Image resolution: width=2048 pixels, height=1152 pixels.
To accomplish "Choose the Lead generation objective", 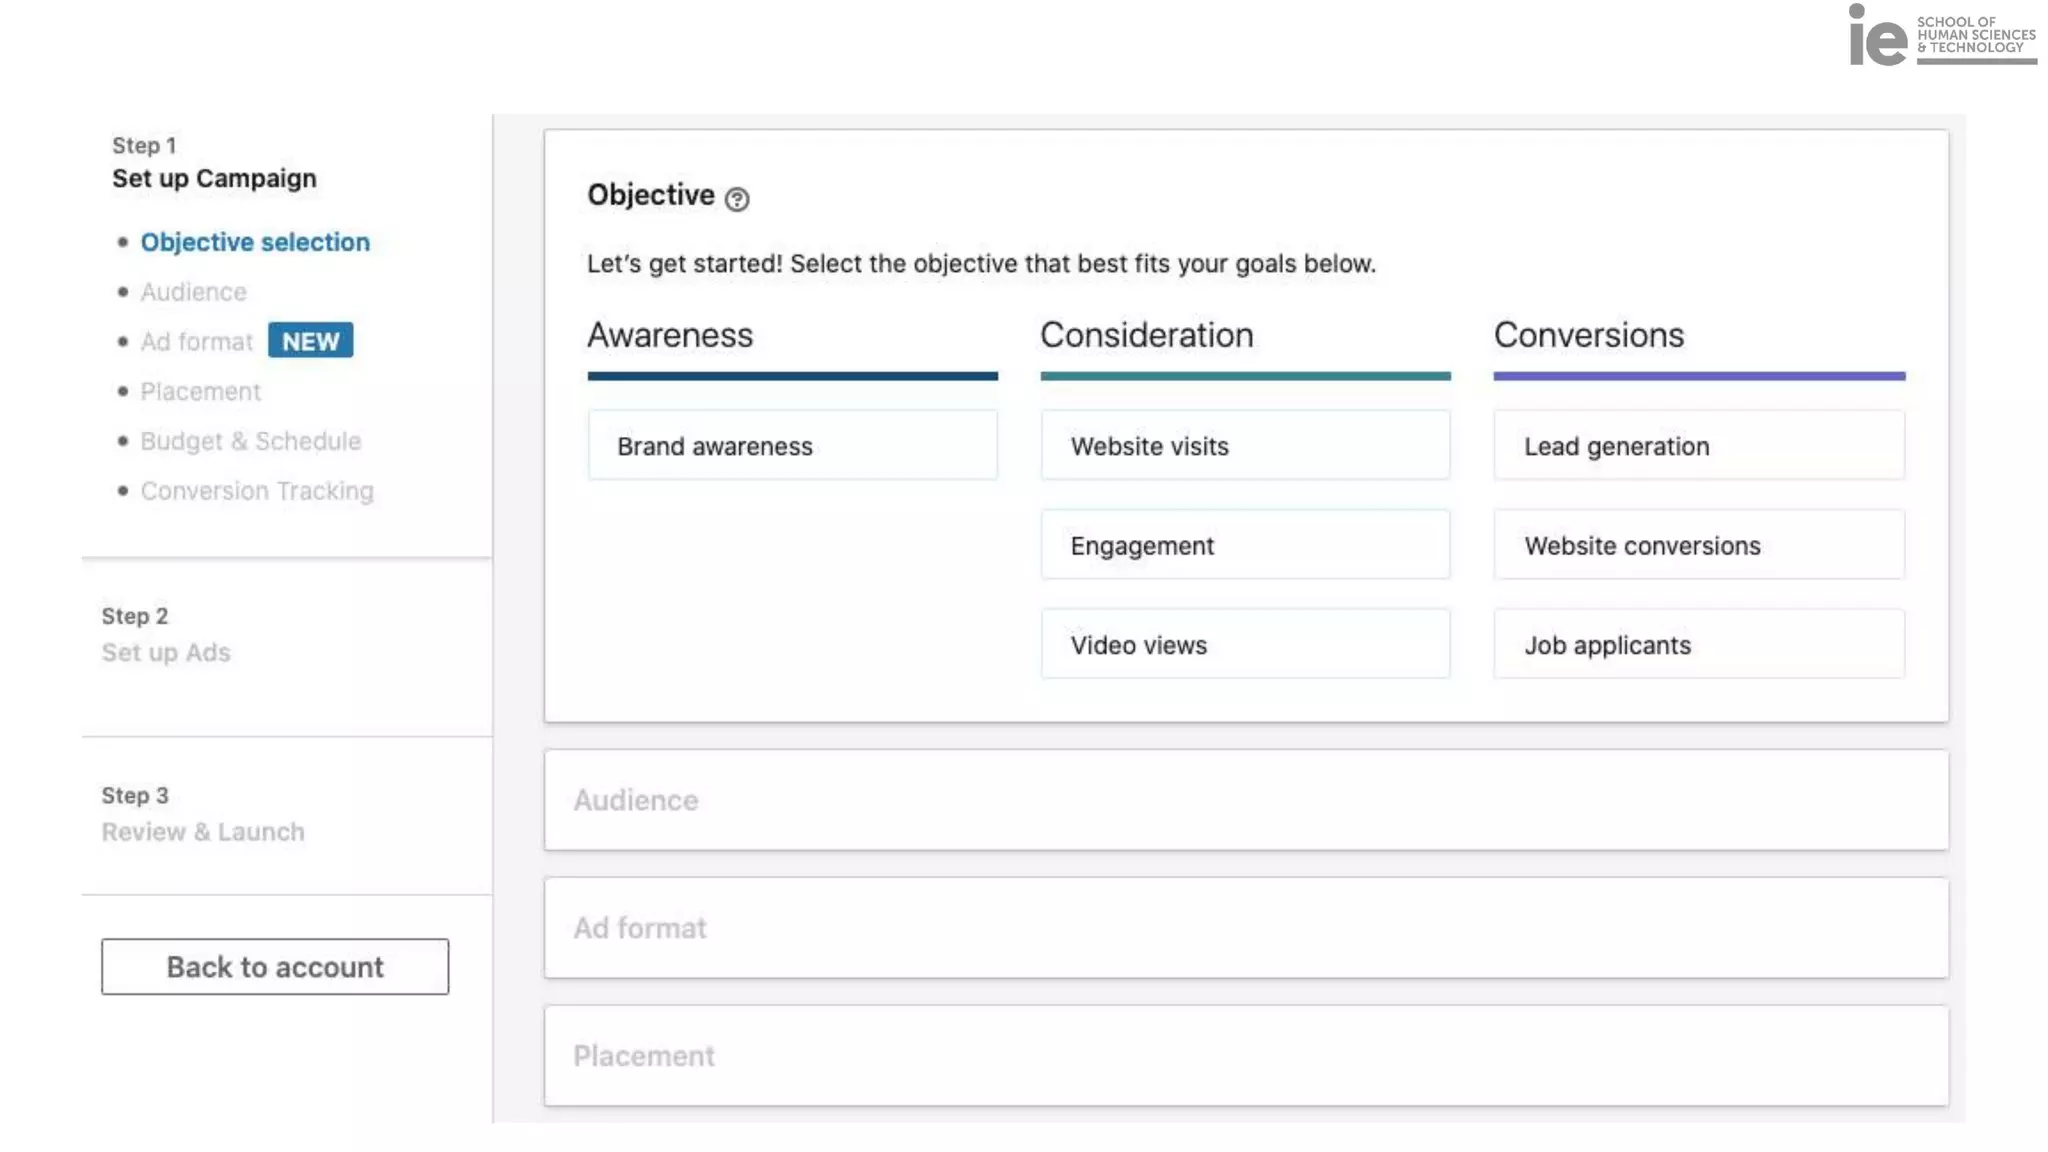I will pyautogui.click(x=1698, y=446).
